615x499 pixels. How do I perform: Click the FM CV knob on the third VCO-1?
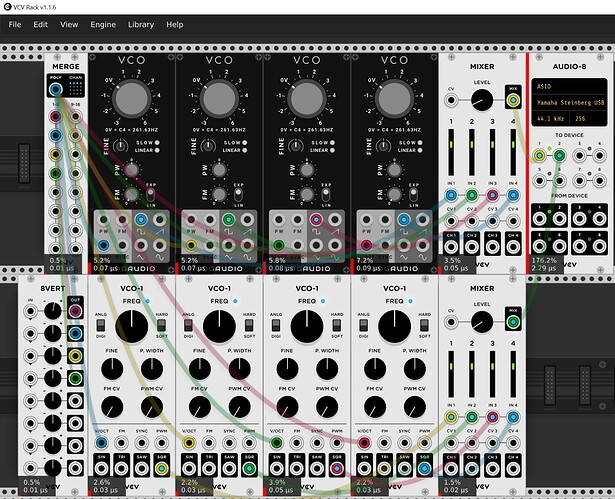click(287, 407)
